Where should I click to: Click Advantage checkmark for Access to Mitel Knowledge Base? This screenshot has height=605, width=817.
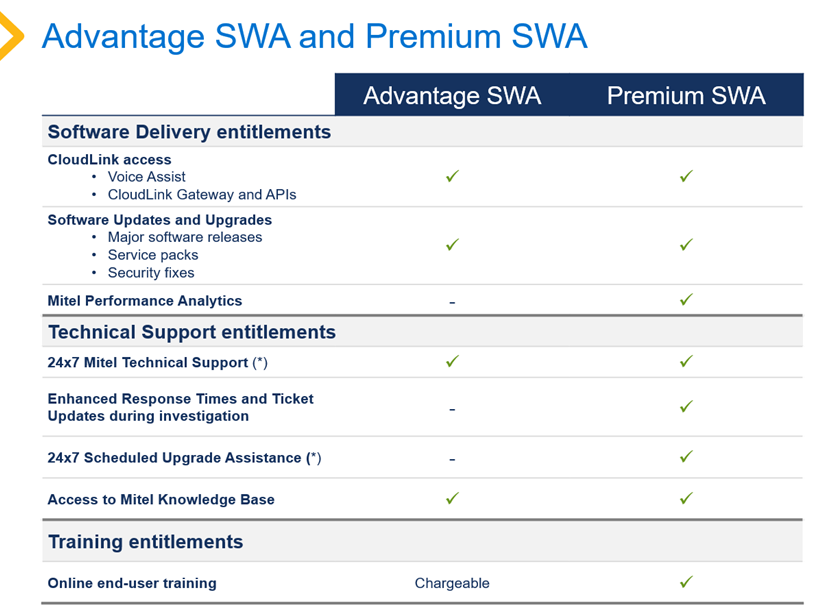pyautogui.click(x=452, y=498)
